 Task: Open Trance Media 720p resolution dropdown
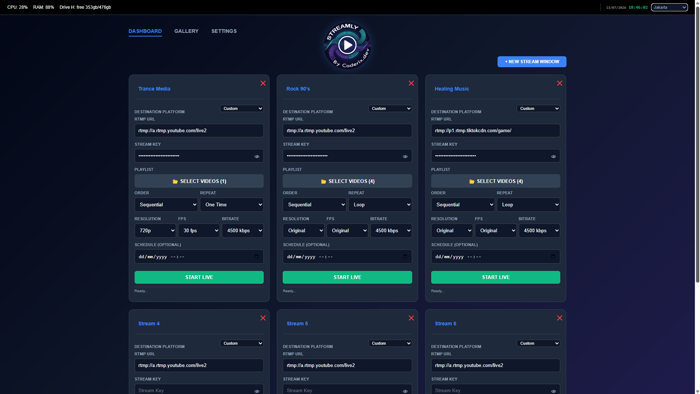point(155,231)
